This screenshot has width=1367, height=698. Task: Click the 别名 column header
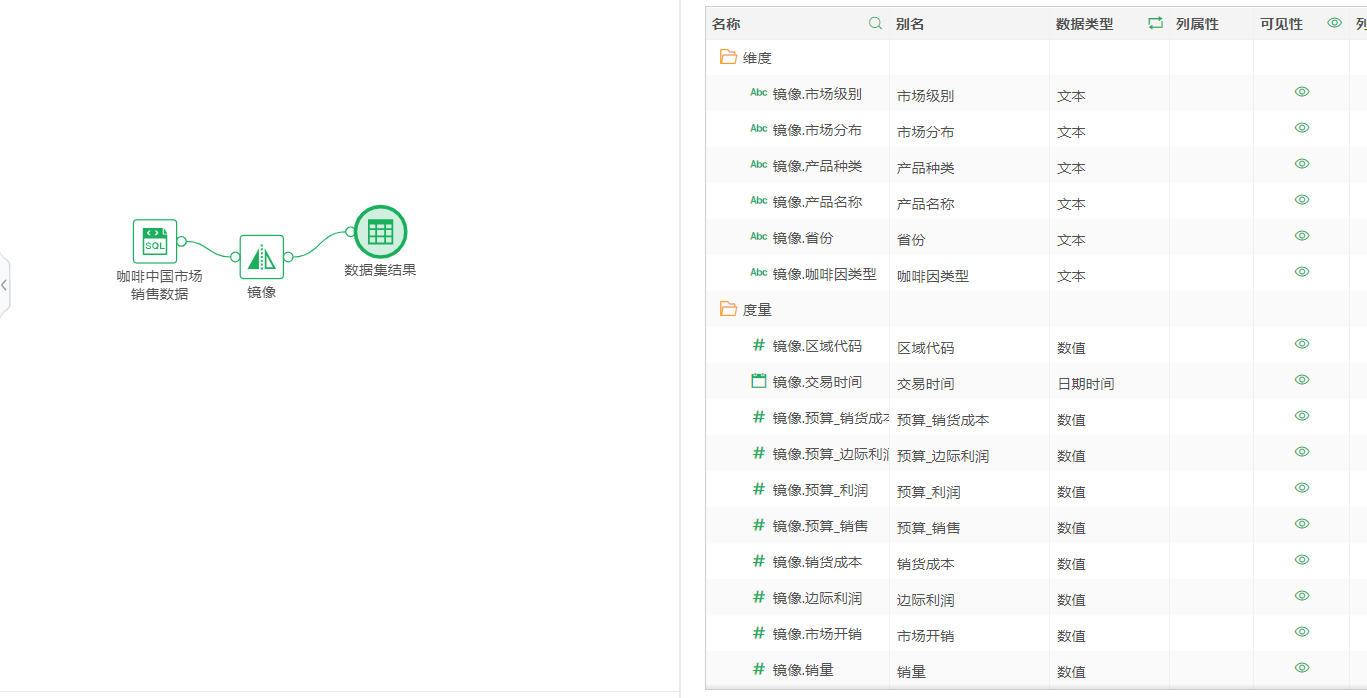pyautogui.click(x=910, y=24)
